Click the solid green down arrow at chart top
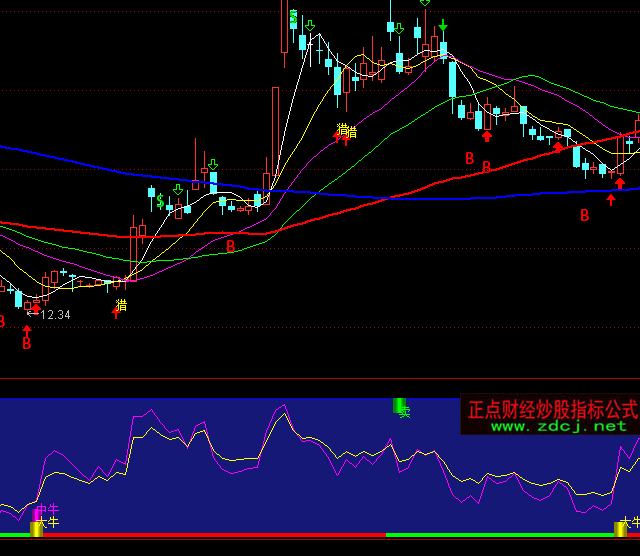This screenshot has width=640, height=556. (442, 24)
